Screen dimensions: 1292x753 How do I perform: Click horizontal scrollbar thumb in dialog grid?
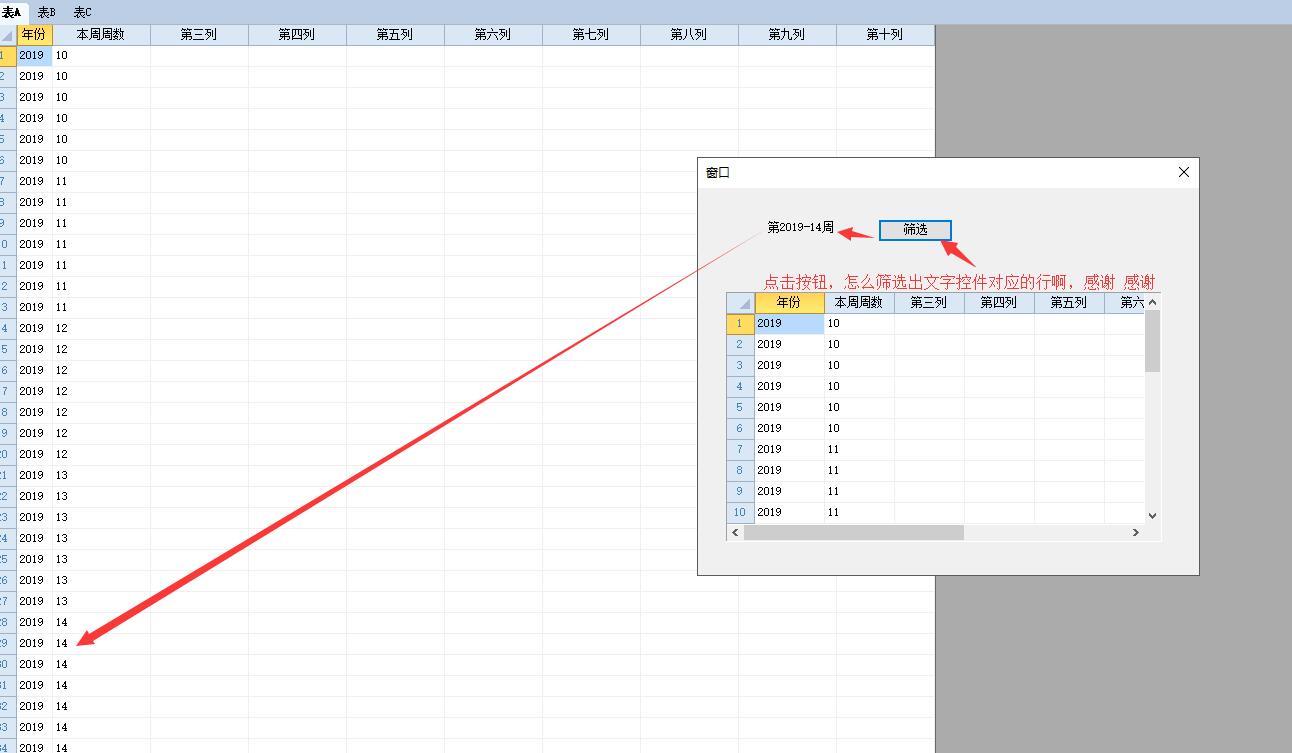pyautogui.click(x=853, y=533)
